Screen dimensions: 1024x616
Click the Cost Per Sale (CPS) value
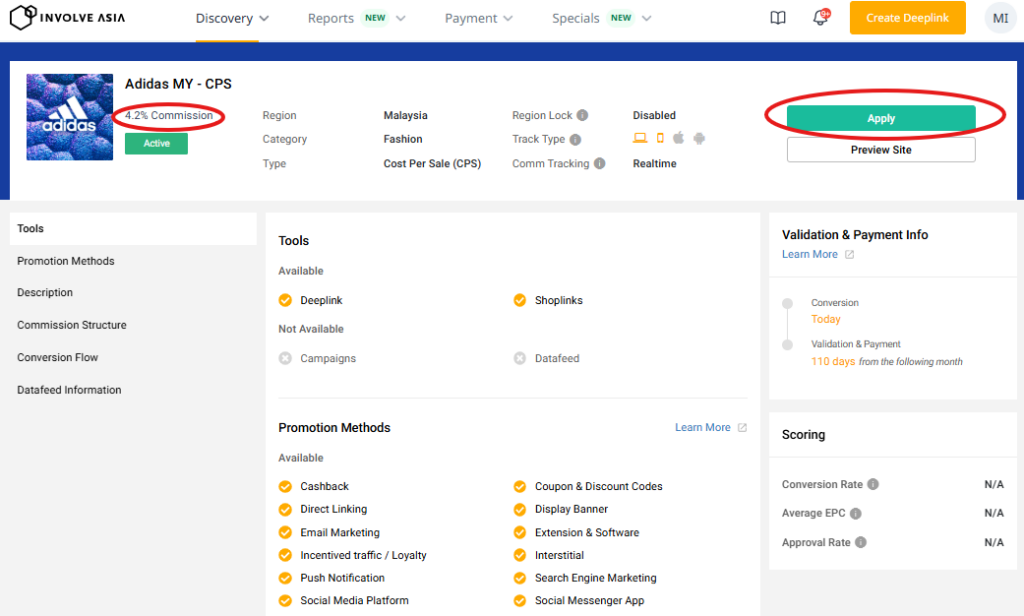(432, 163)
